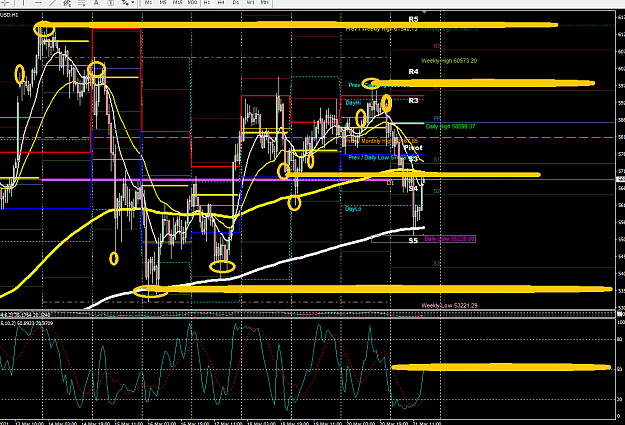Click the 'Weekly High 60573.20' label
This screenshot has height=425, width=625.
click(x=449, y=61)
